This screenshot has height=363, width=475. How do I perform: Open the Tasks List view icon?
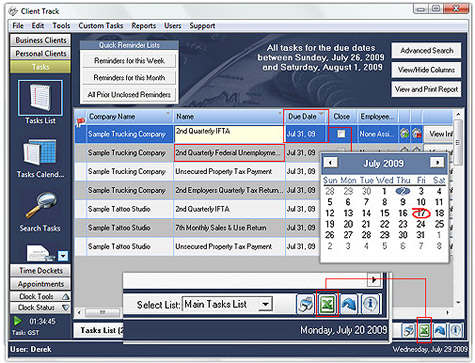pos(40,98)
